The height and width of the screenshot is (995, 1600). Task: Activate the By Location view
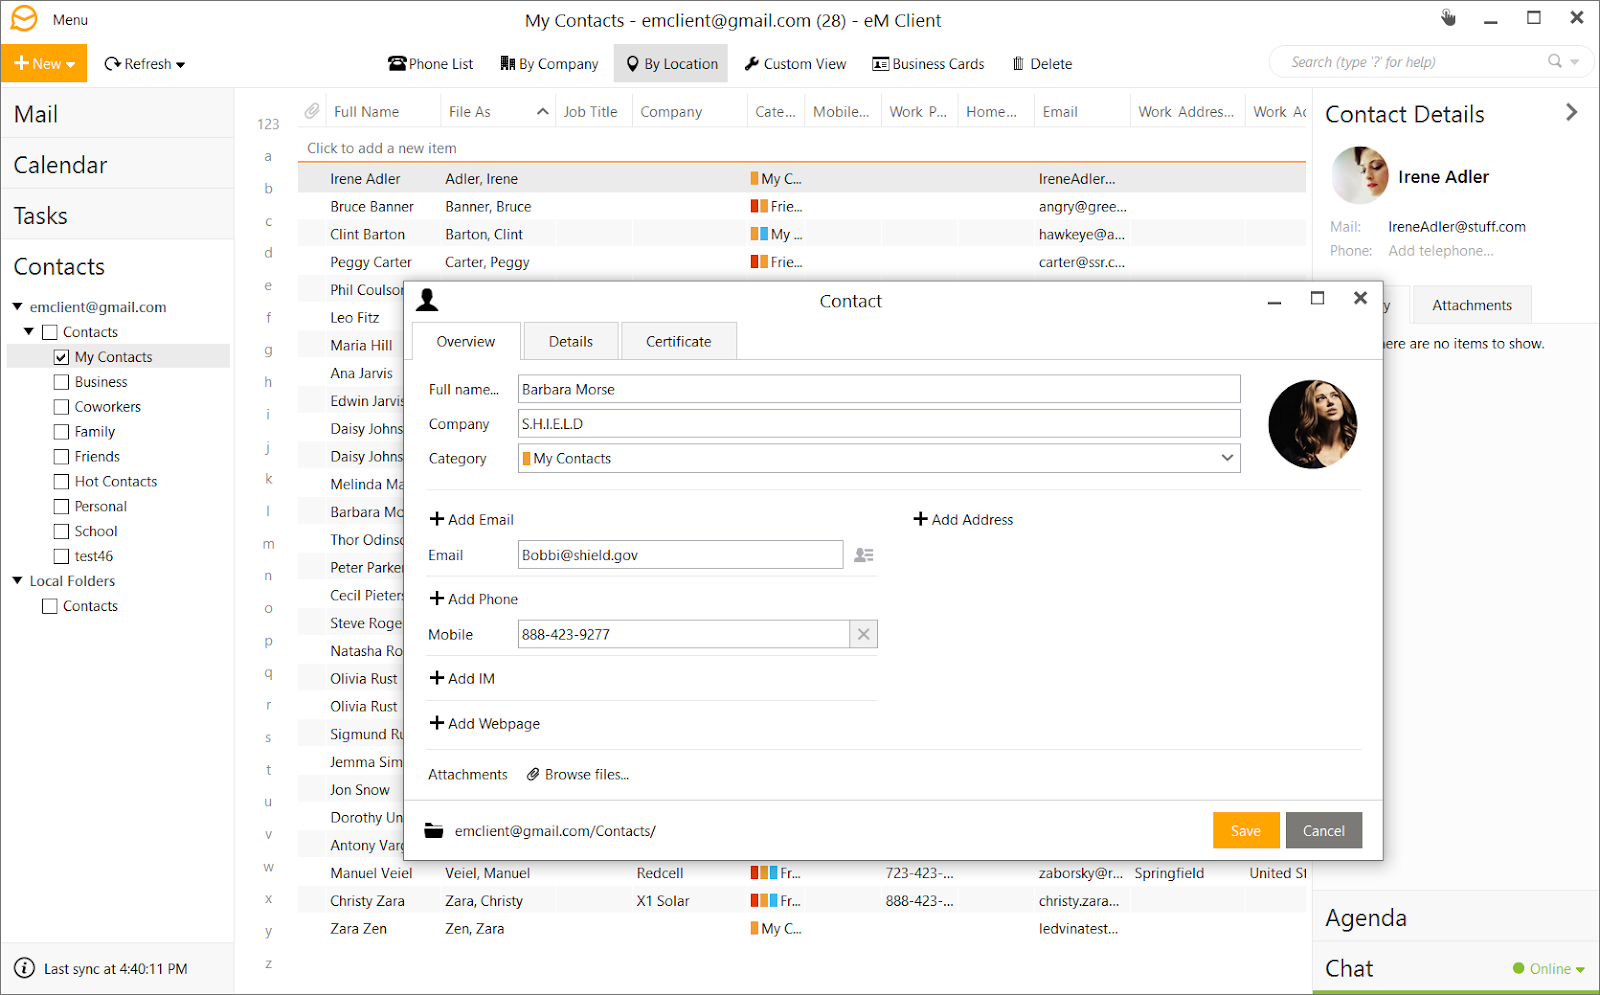pos(671,63)
